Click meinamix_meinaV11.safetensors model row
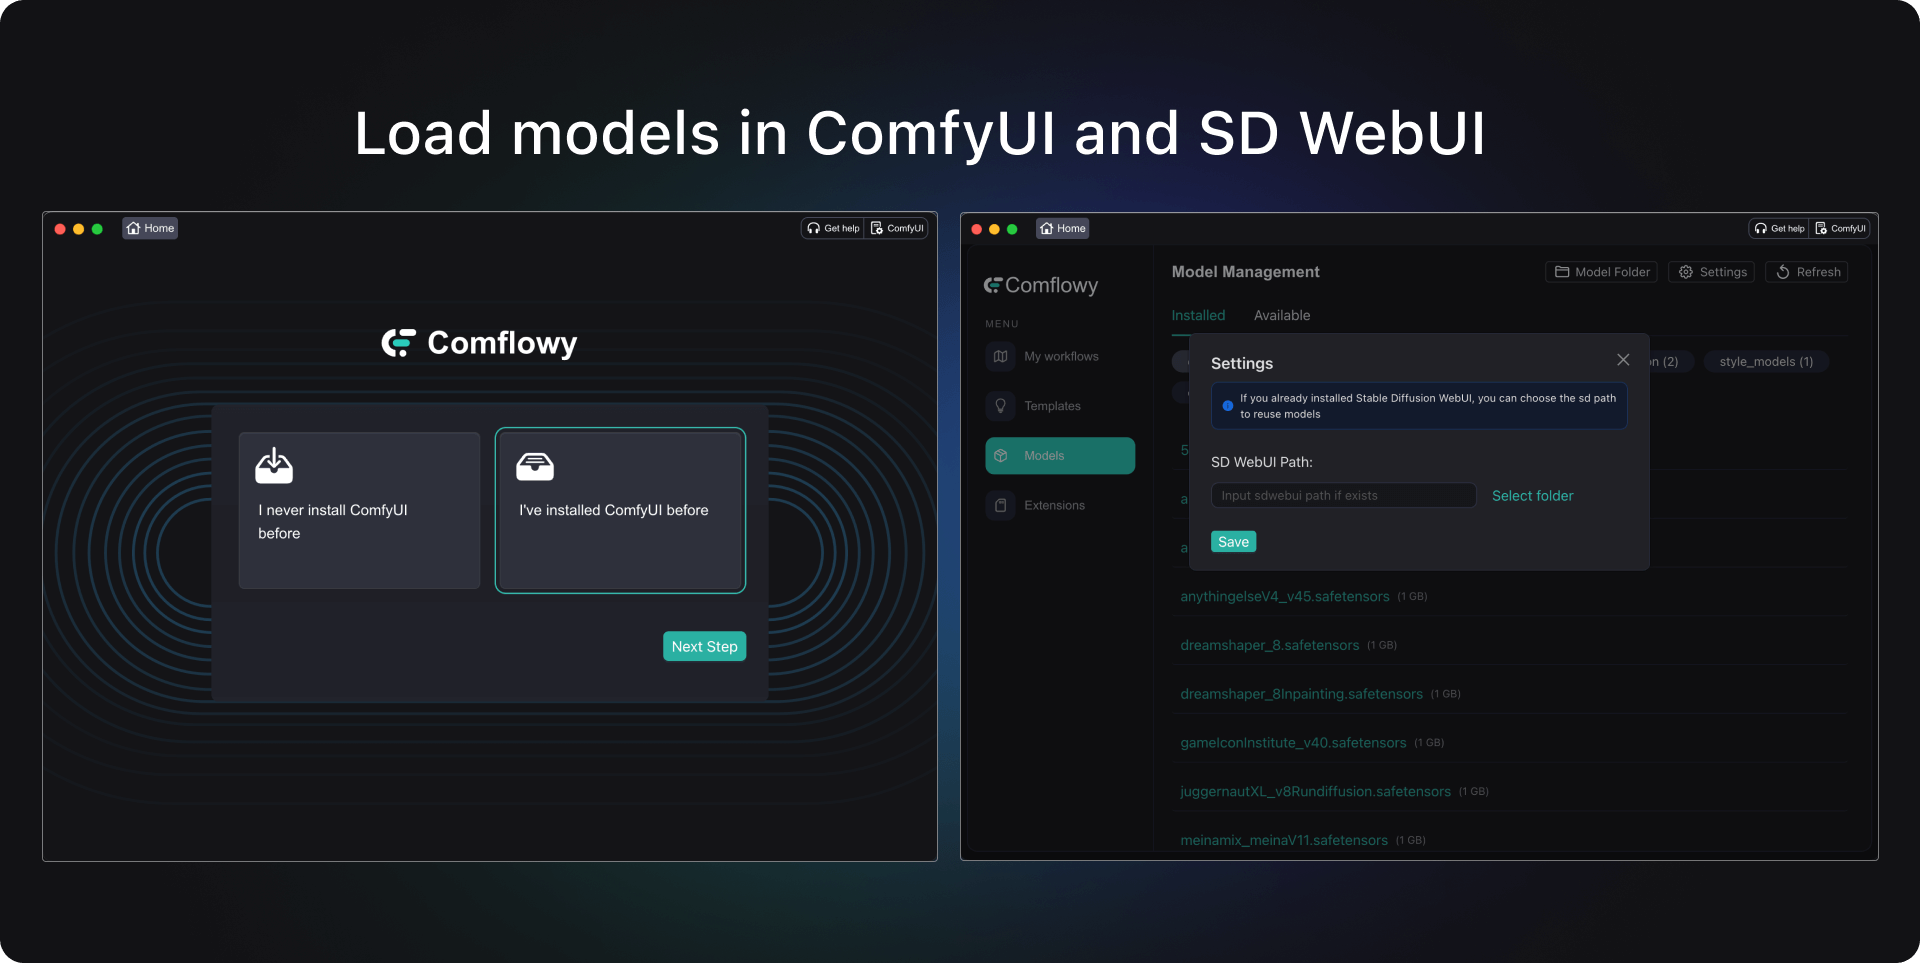Image resolution: width=1920 pixels, height=963 pixels. (1510, 838)
